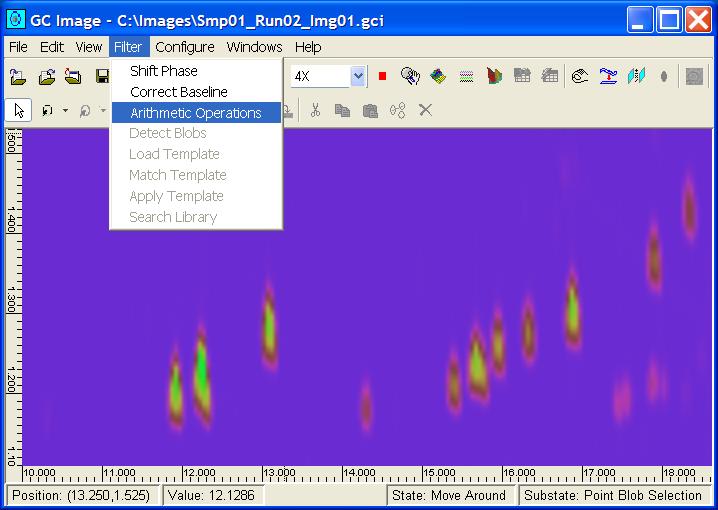Select Shift Phase menu entry
This screenshot has height=510, width=718.
pyautogui.click(x=164, y=71)
